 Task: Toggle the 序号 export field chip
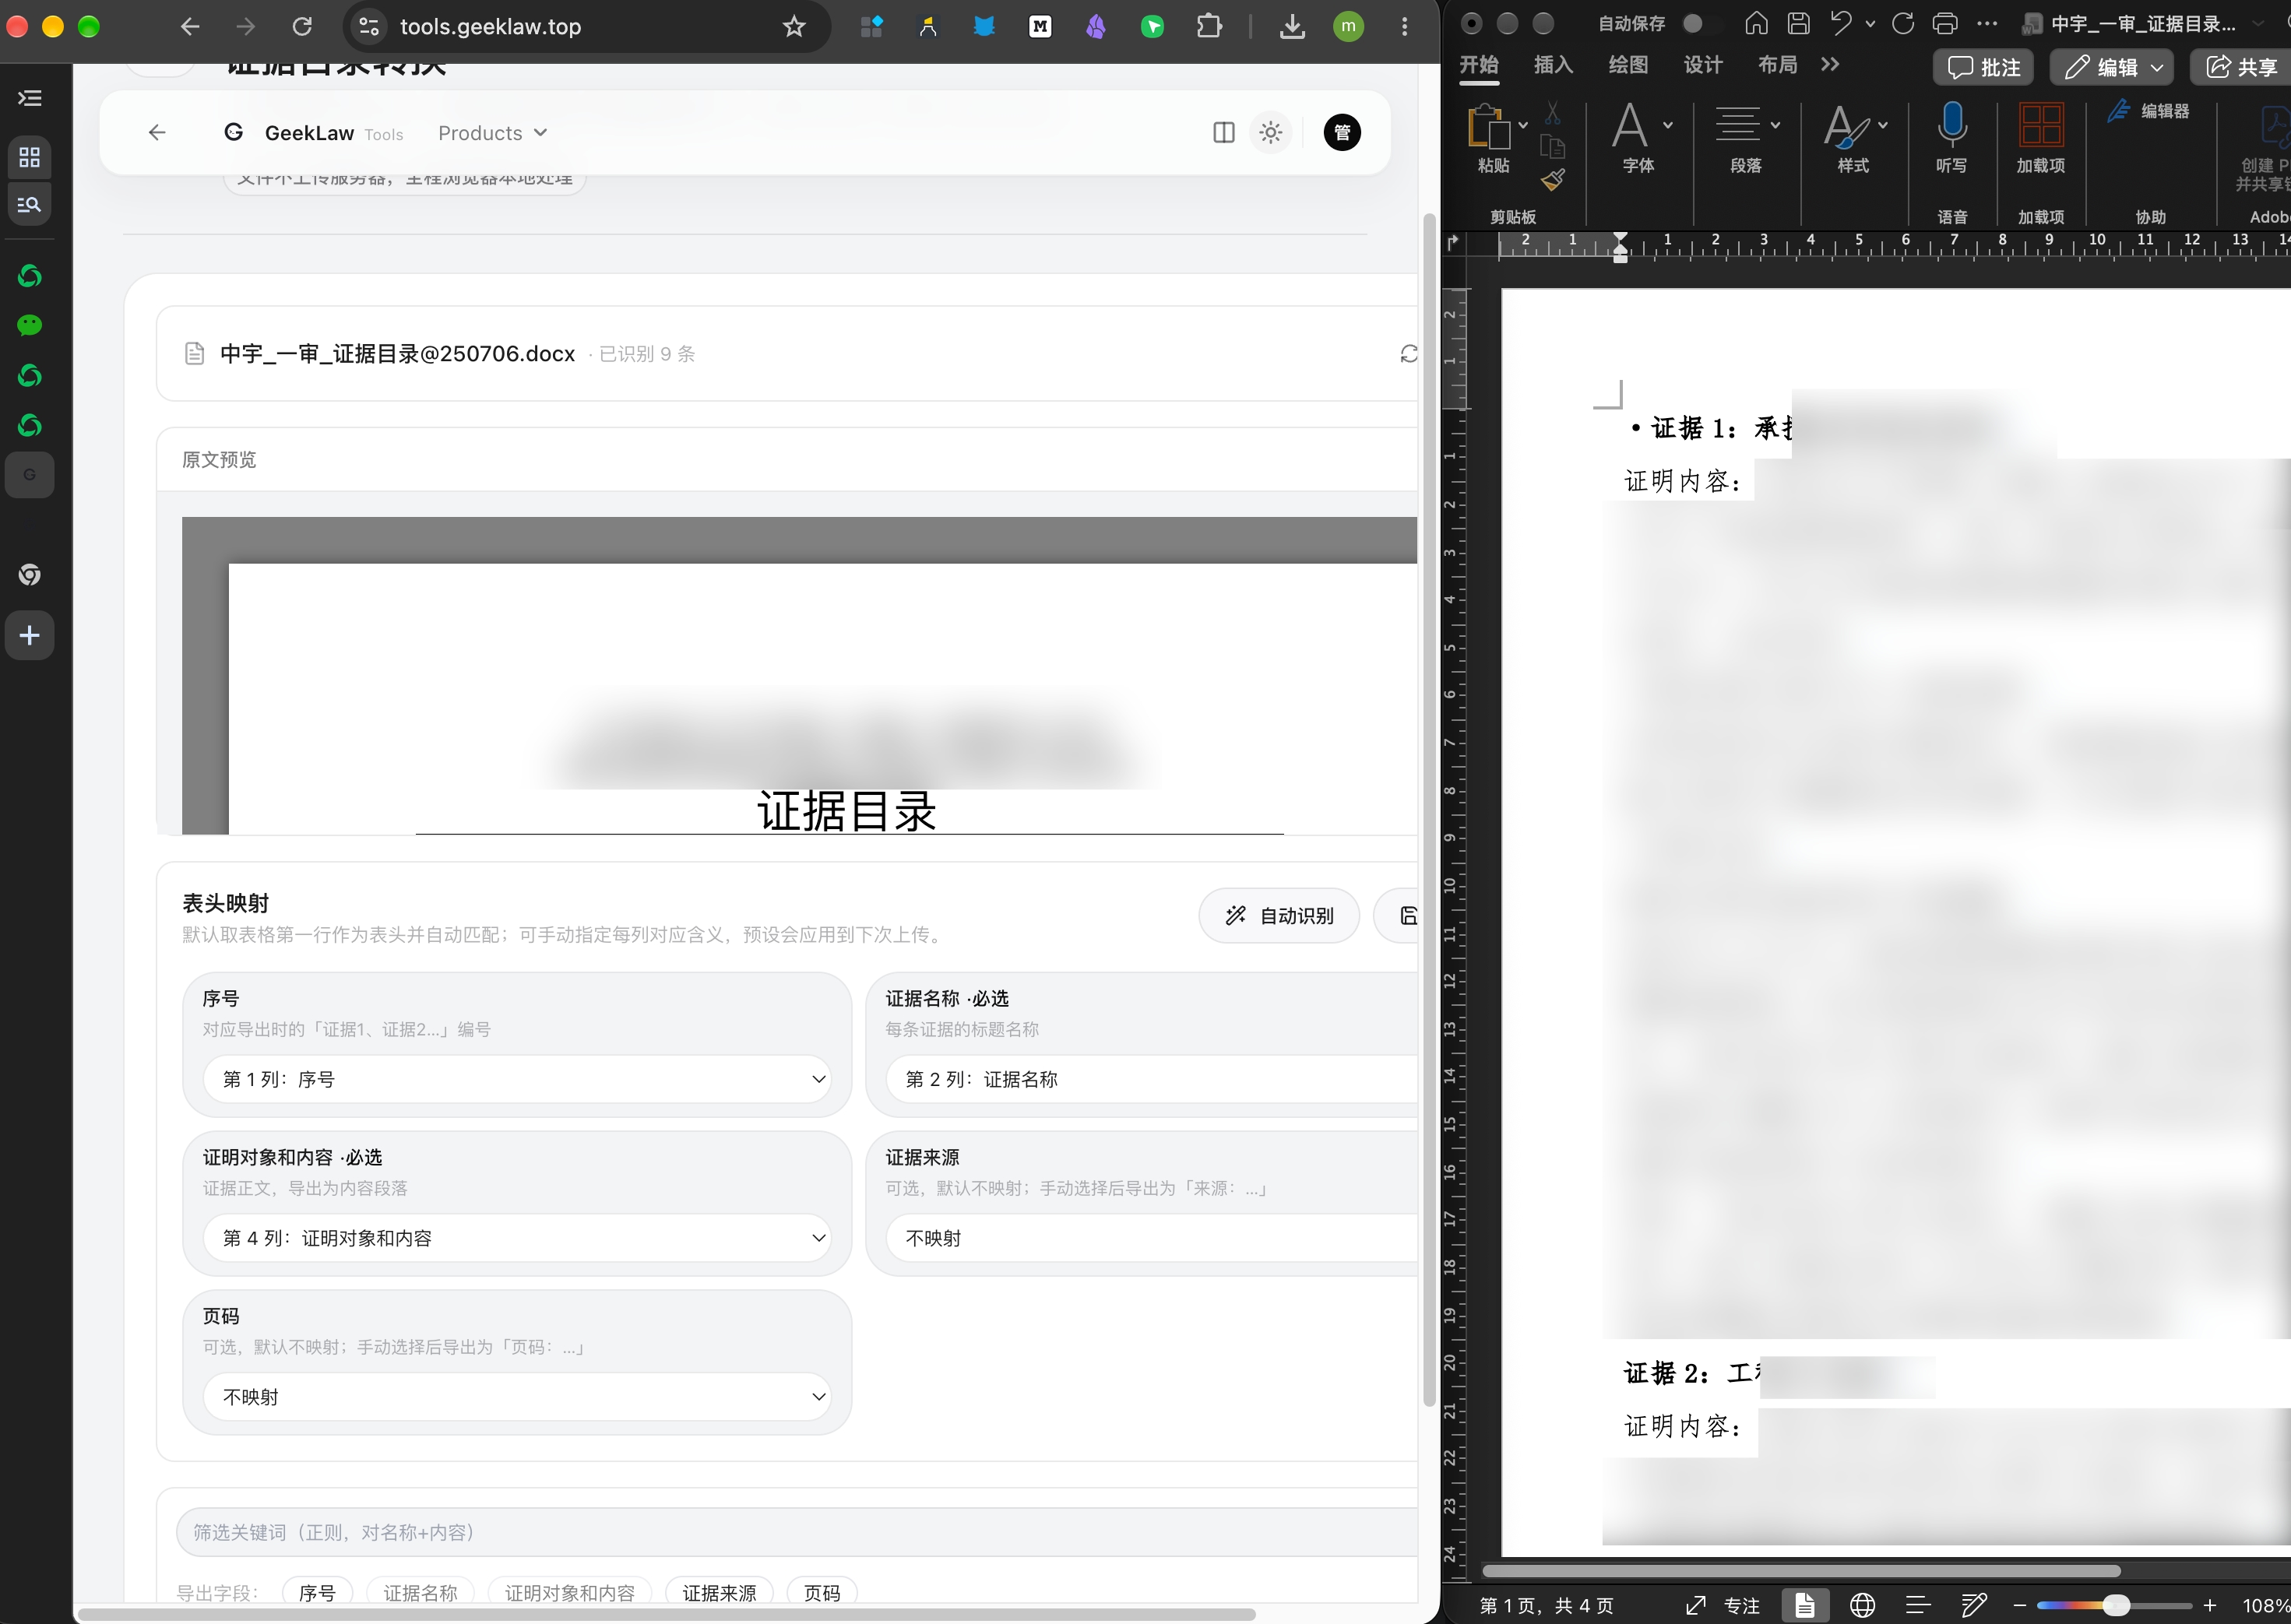317,1592
